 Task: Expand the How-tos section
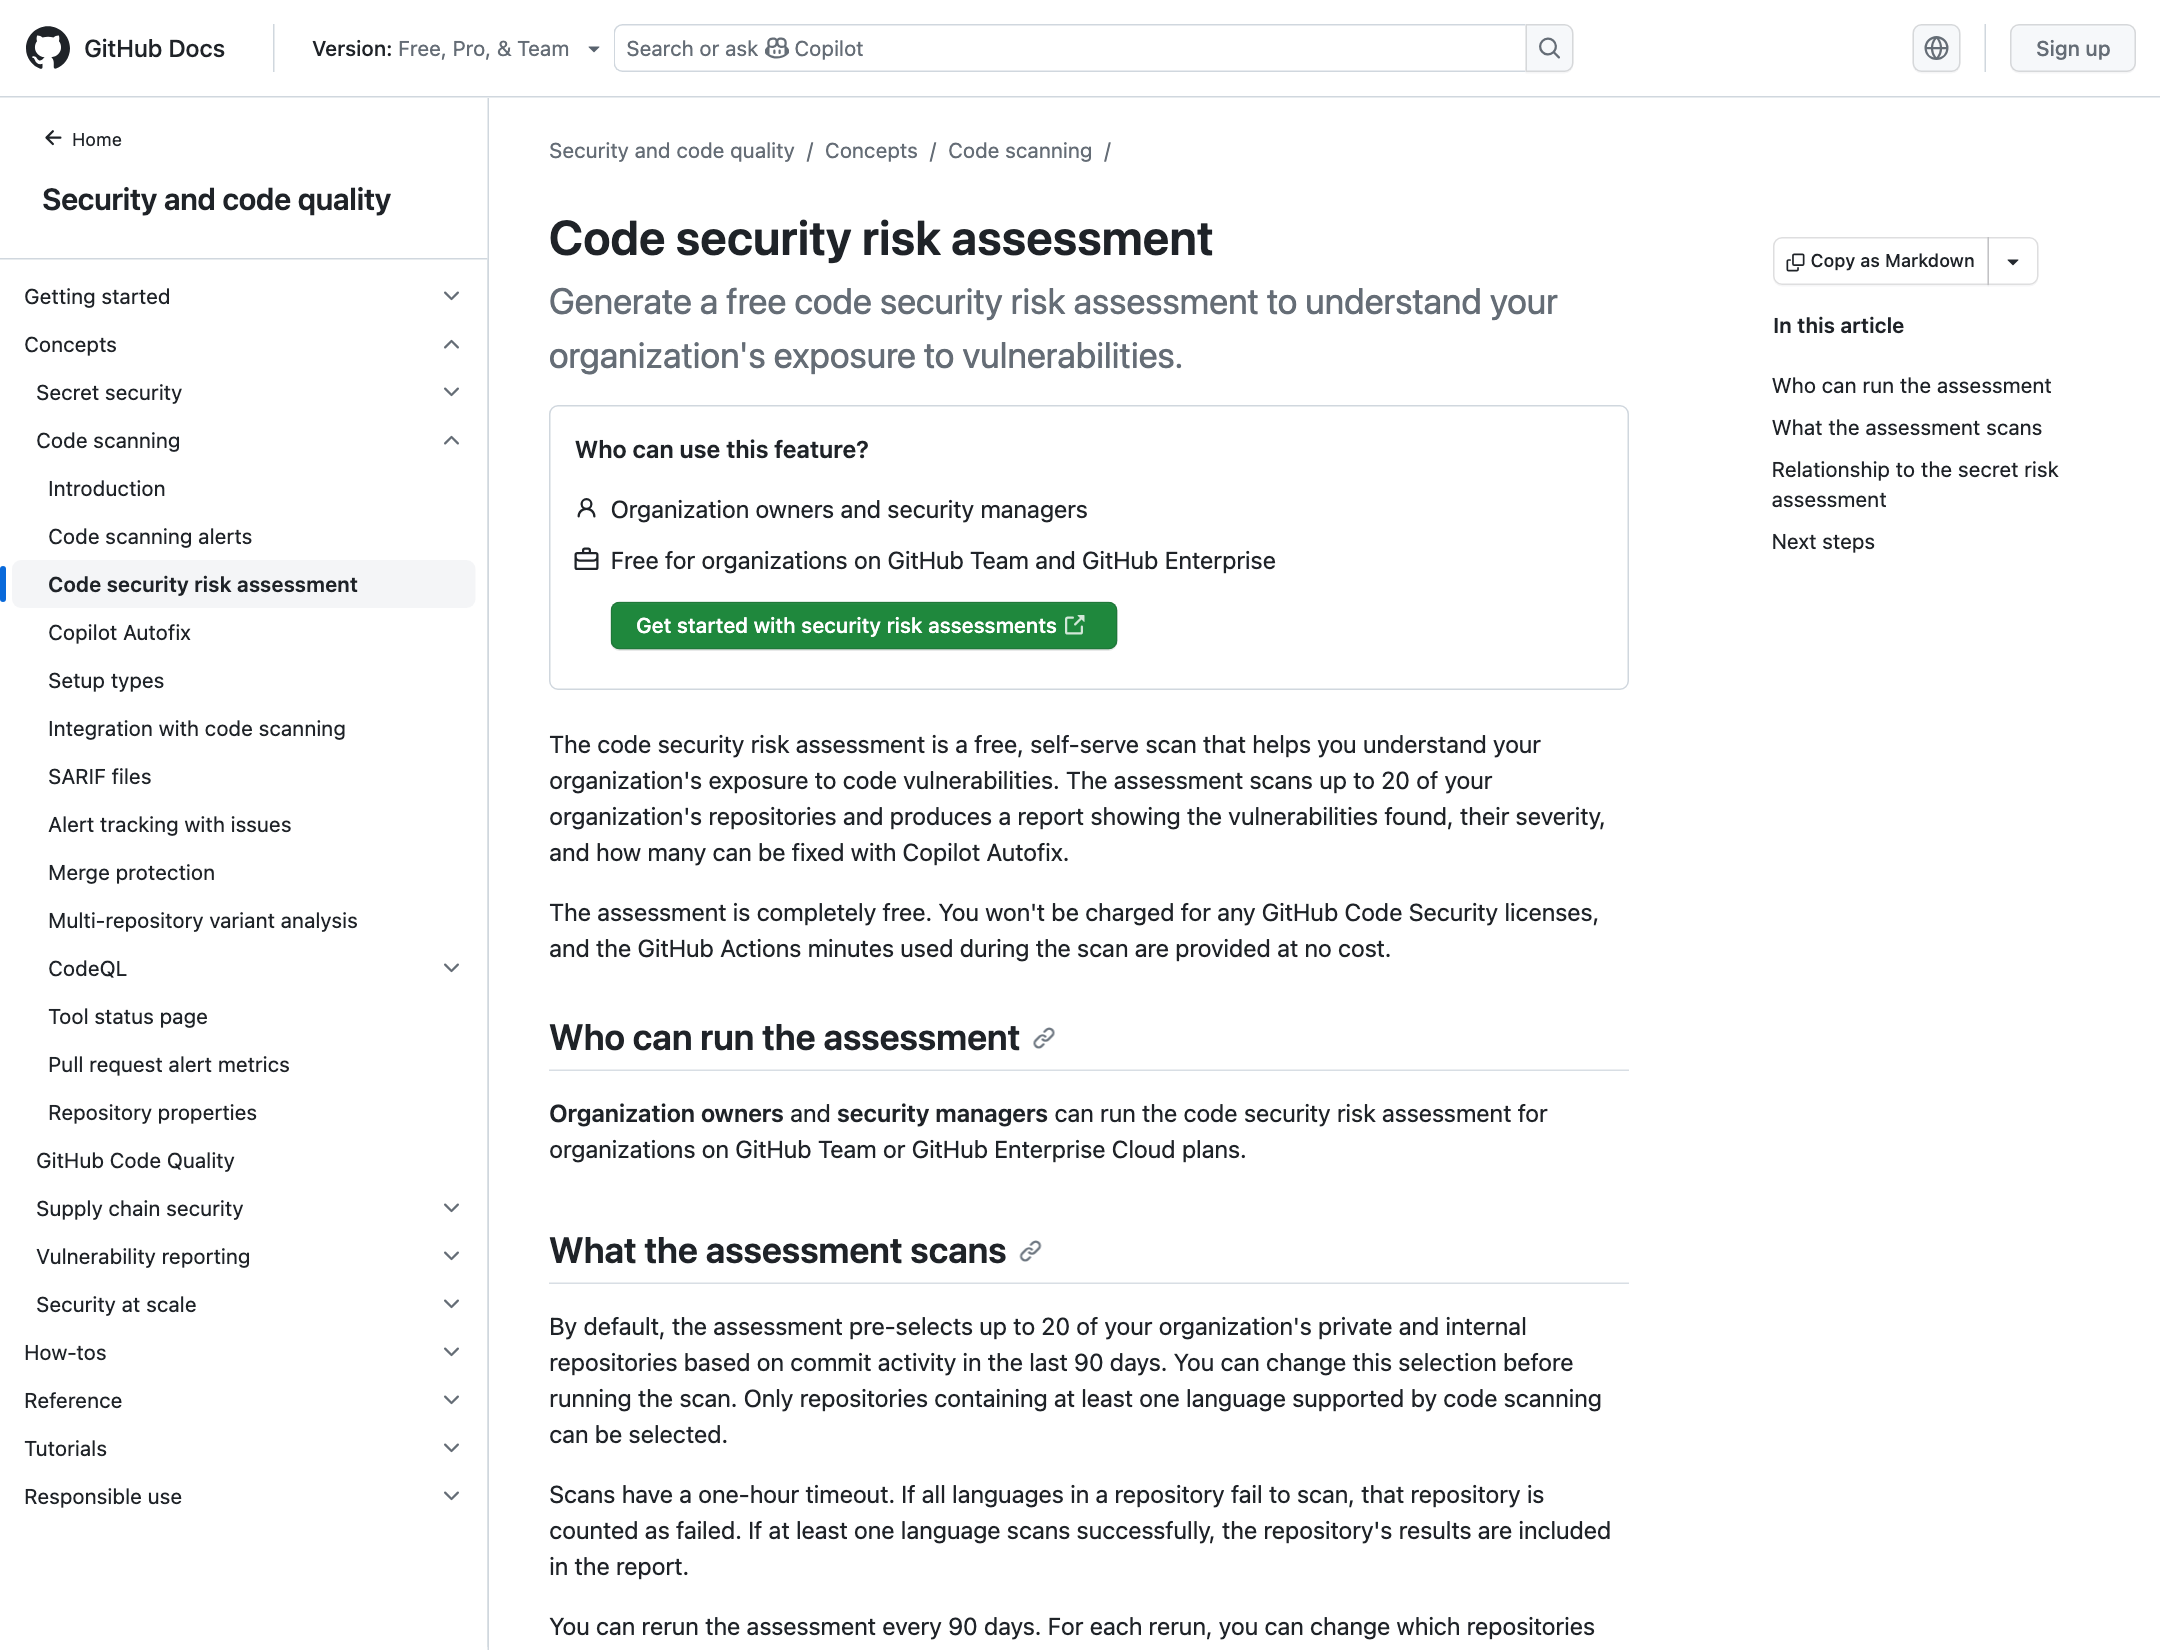(x=451, y=1352)
